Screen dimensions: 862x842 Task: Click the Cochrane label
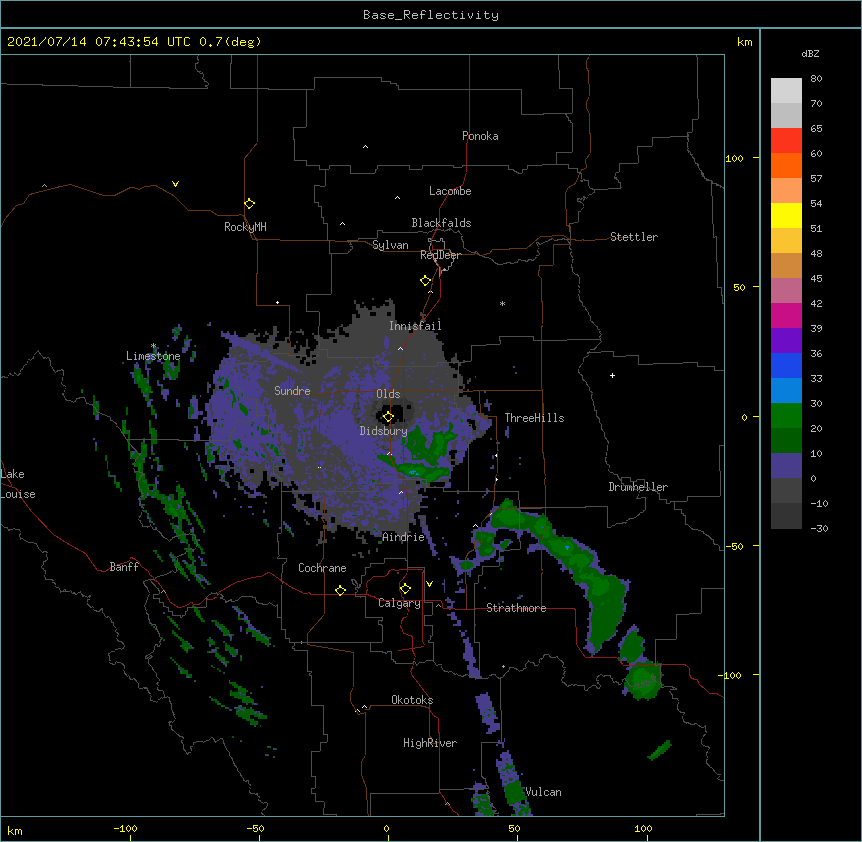(322, 568)
